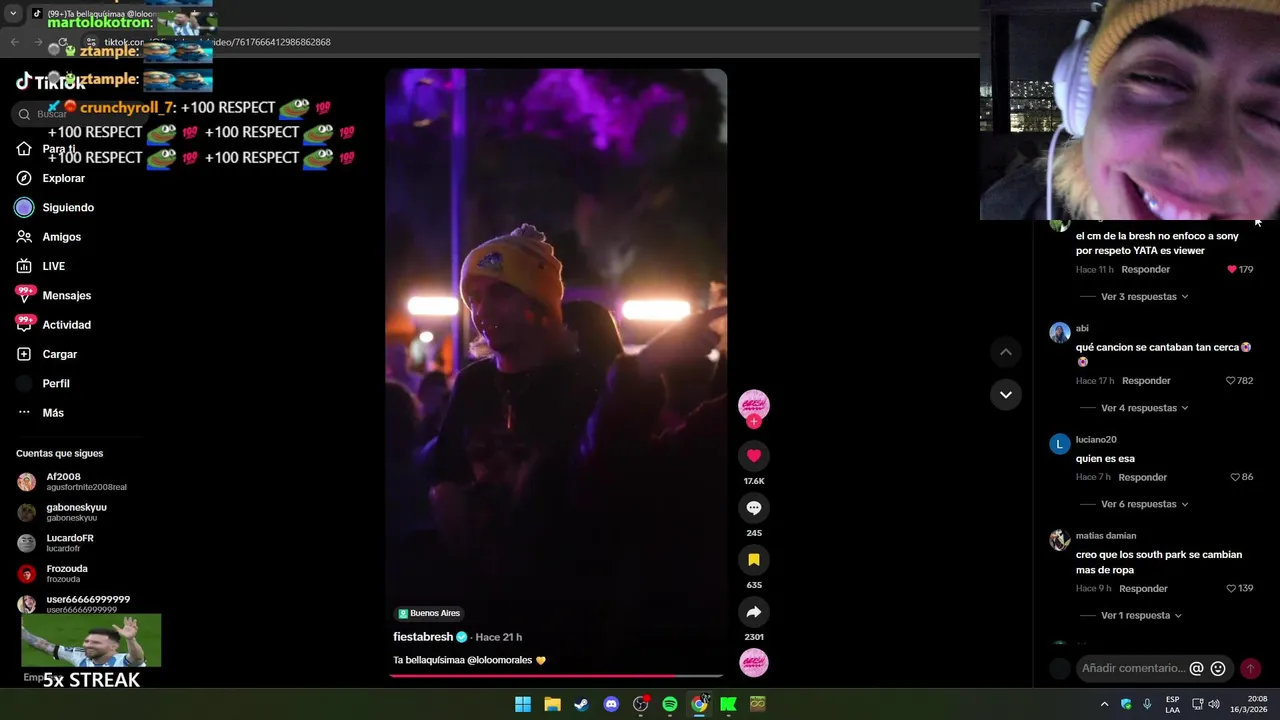The image size is (1280, 720).
Task: Open the Windows Start menu
Action: [523, 704]
